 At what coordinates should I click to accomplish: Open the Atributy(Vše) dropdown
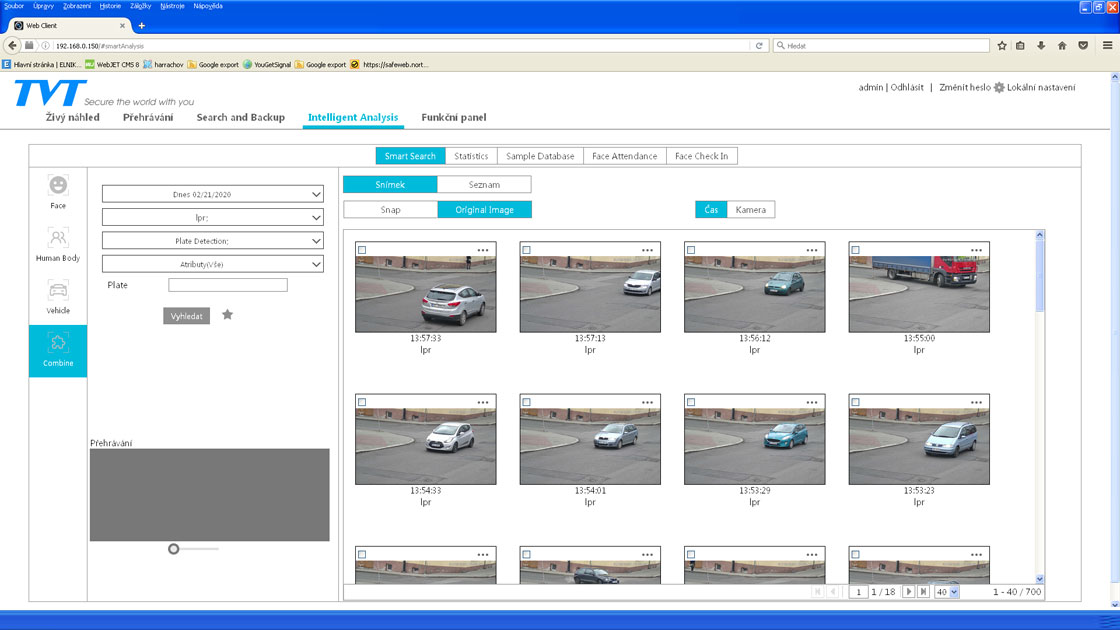(x=212, y=264)
